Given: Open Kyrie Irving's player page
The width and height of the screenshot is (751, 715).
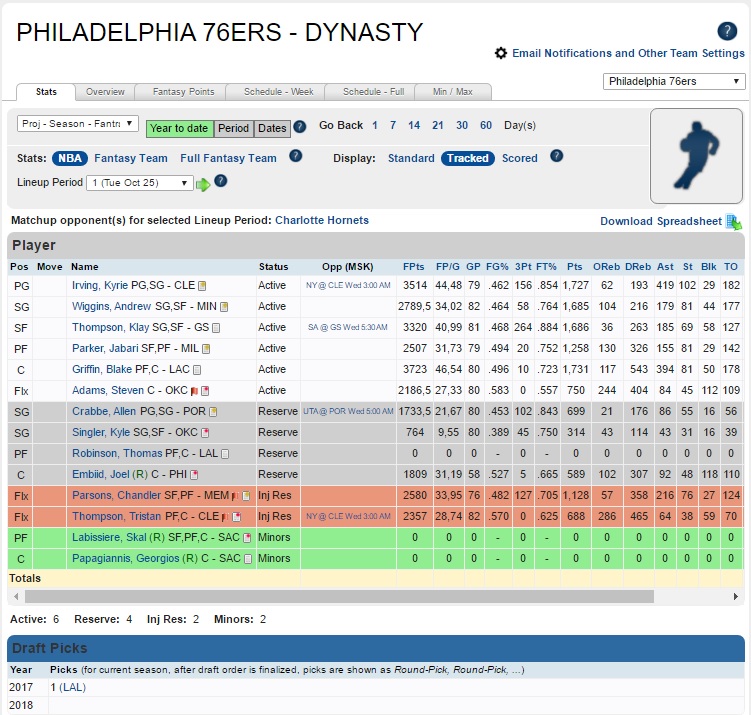Looking at the screenshot, I should coord(100,285).
